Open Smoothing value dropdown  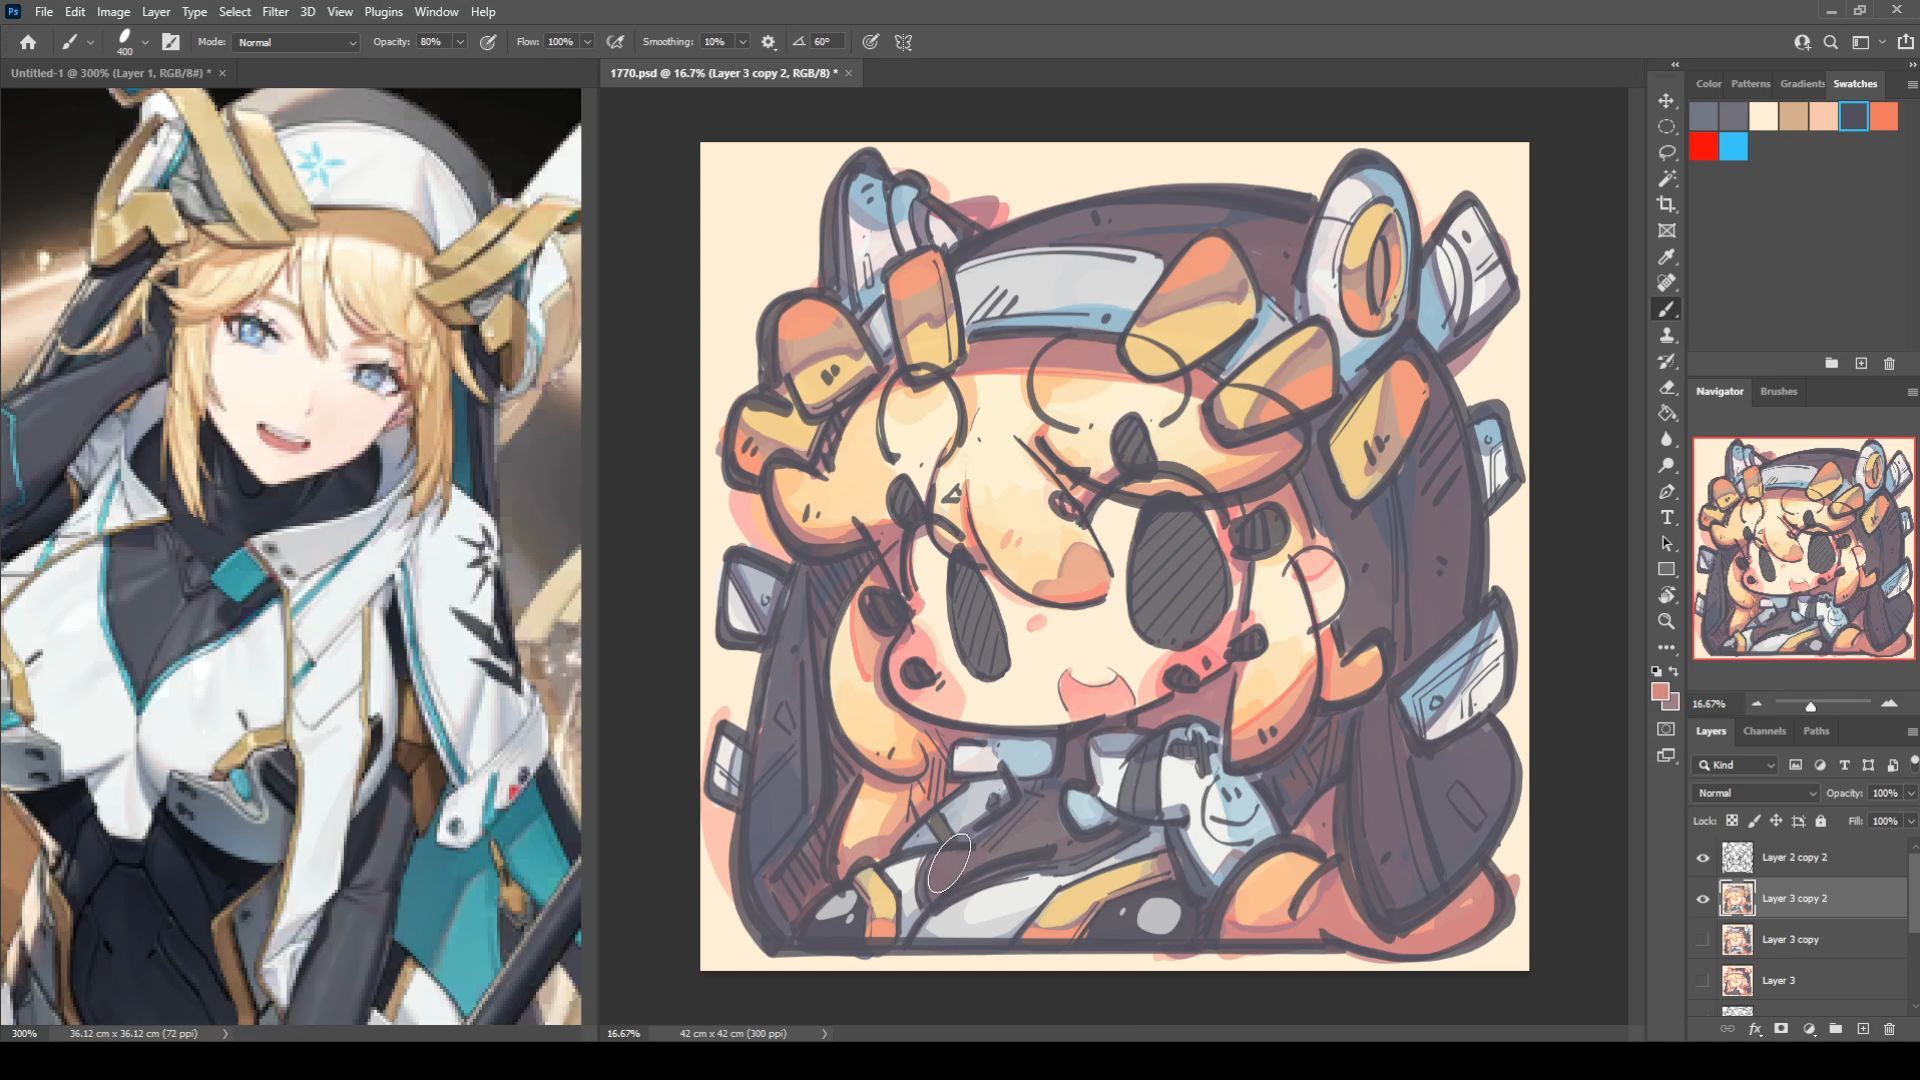coord(743,42)
